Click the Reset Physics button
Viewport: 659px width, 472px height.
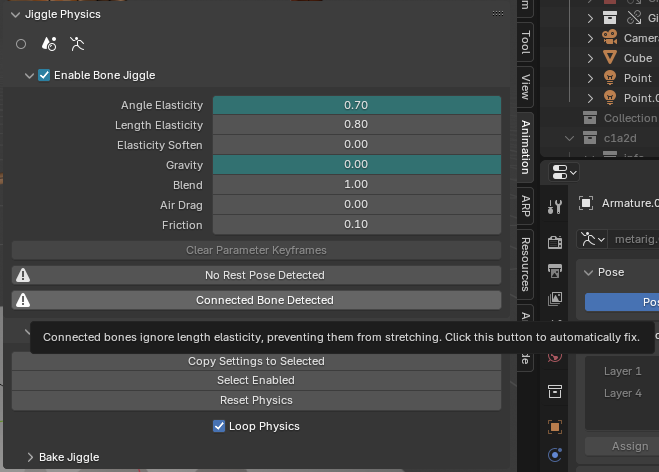[256, 400]
